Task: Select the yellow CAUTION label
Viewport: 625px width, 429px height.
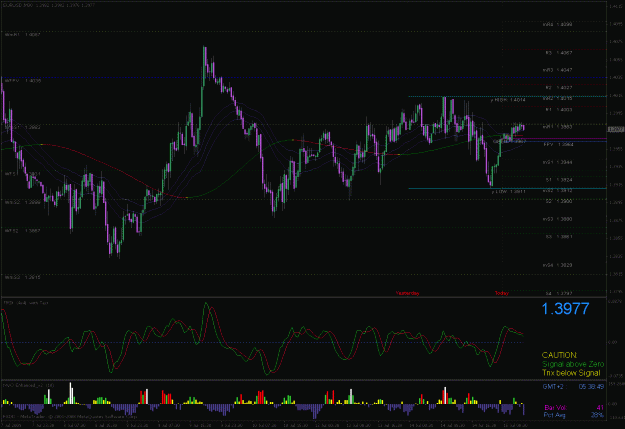Action: click(559, 355)
